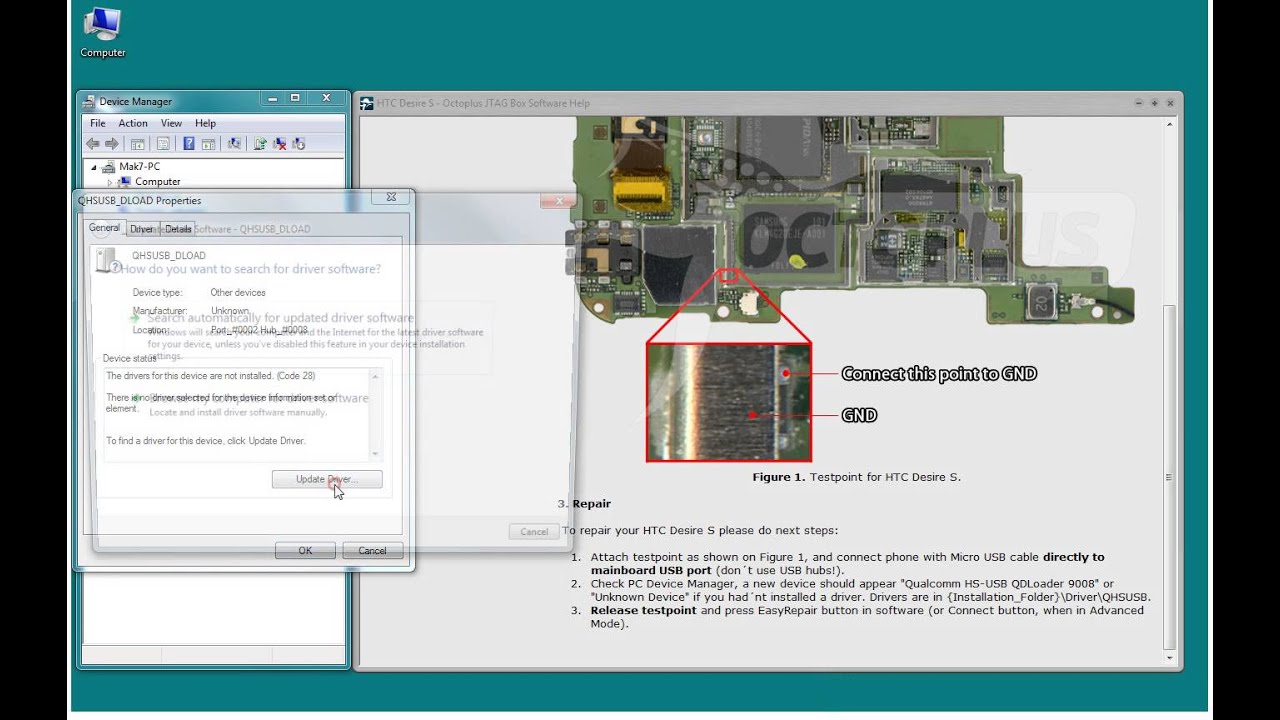Viewport: 1280px width, 720px height.
Task: Collapse the Mak7-PC tree node
Action: coord(95,167)
